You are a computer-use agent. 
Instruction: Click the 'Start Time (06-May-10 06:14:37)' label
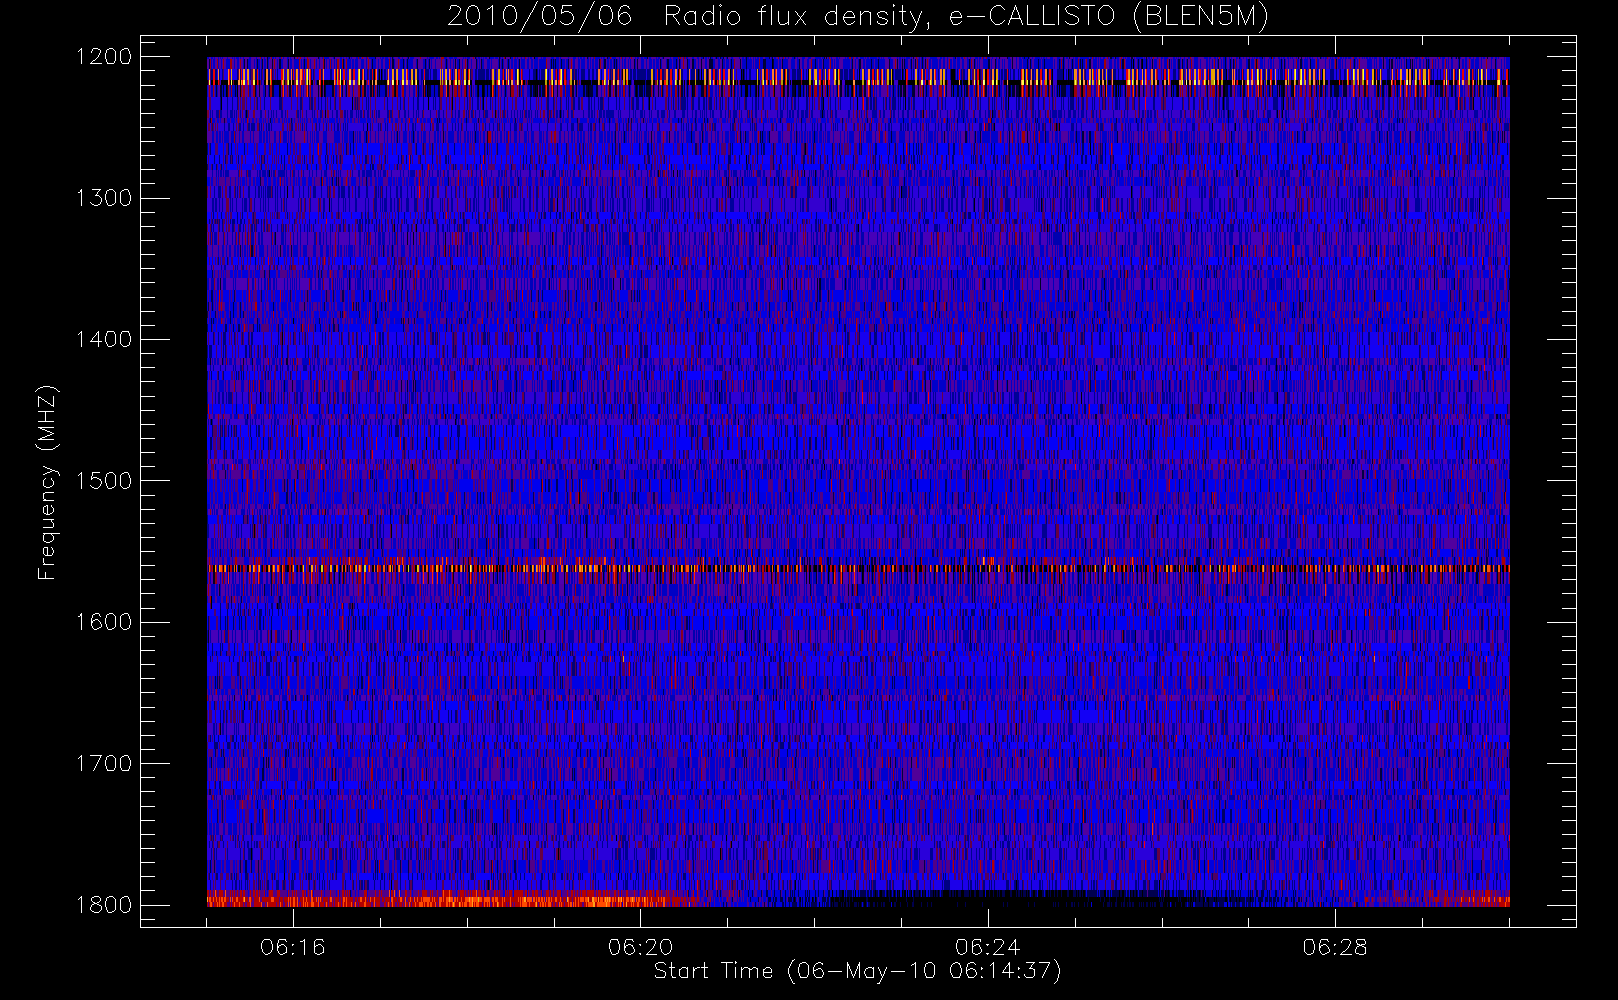pos(857,971)
